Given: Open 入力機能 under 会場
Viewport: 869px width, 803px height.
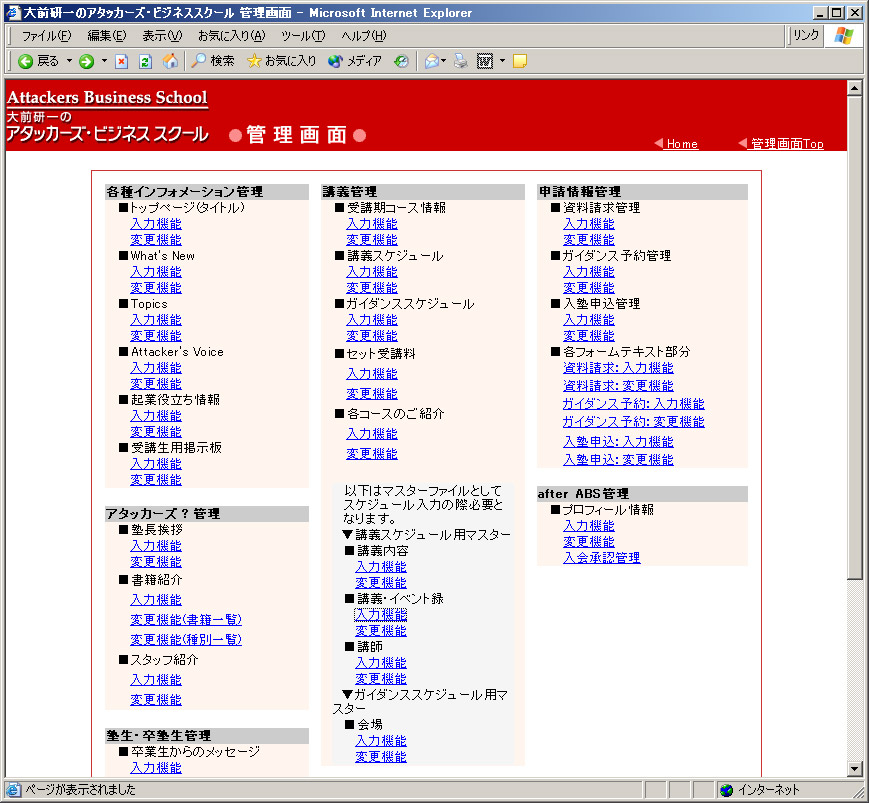Looking at the screenshot, I should (381, 741).
